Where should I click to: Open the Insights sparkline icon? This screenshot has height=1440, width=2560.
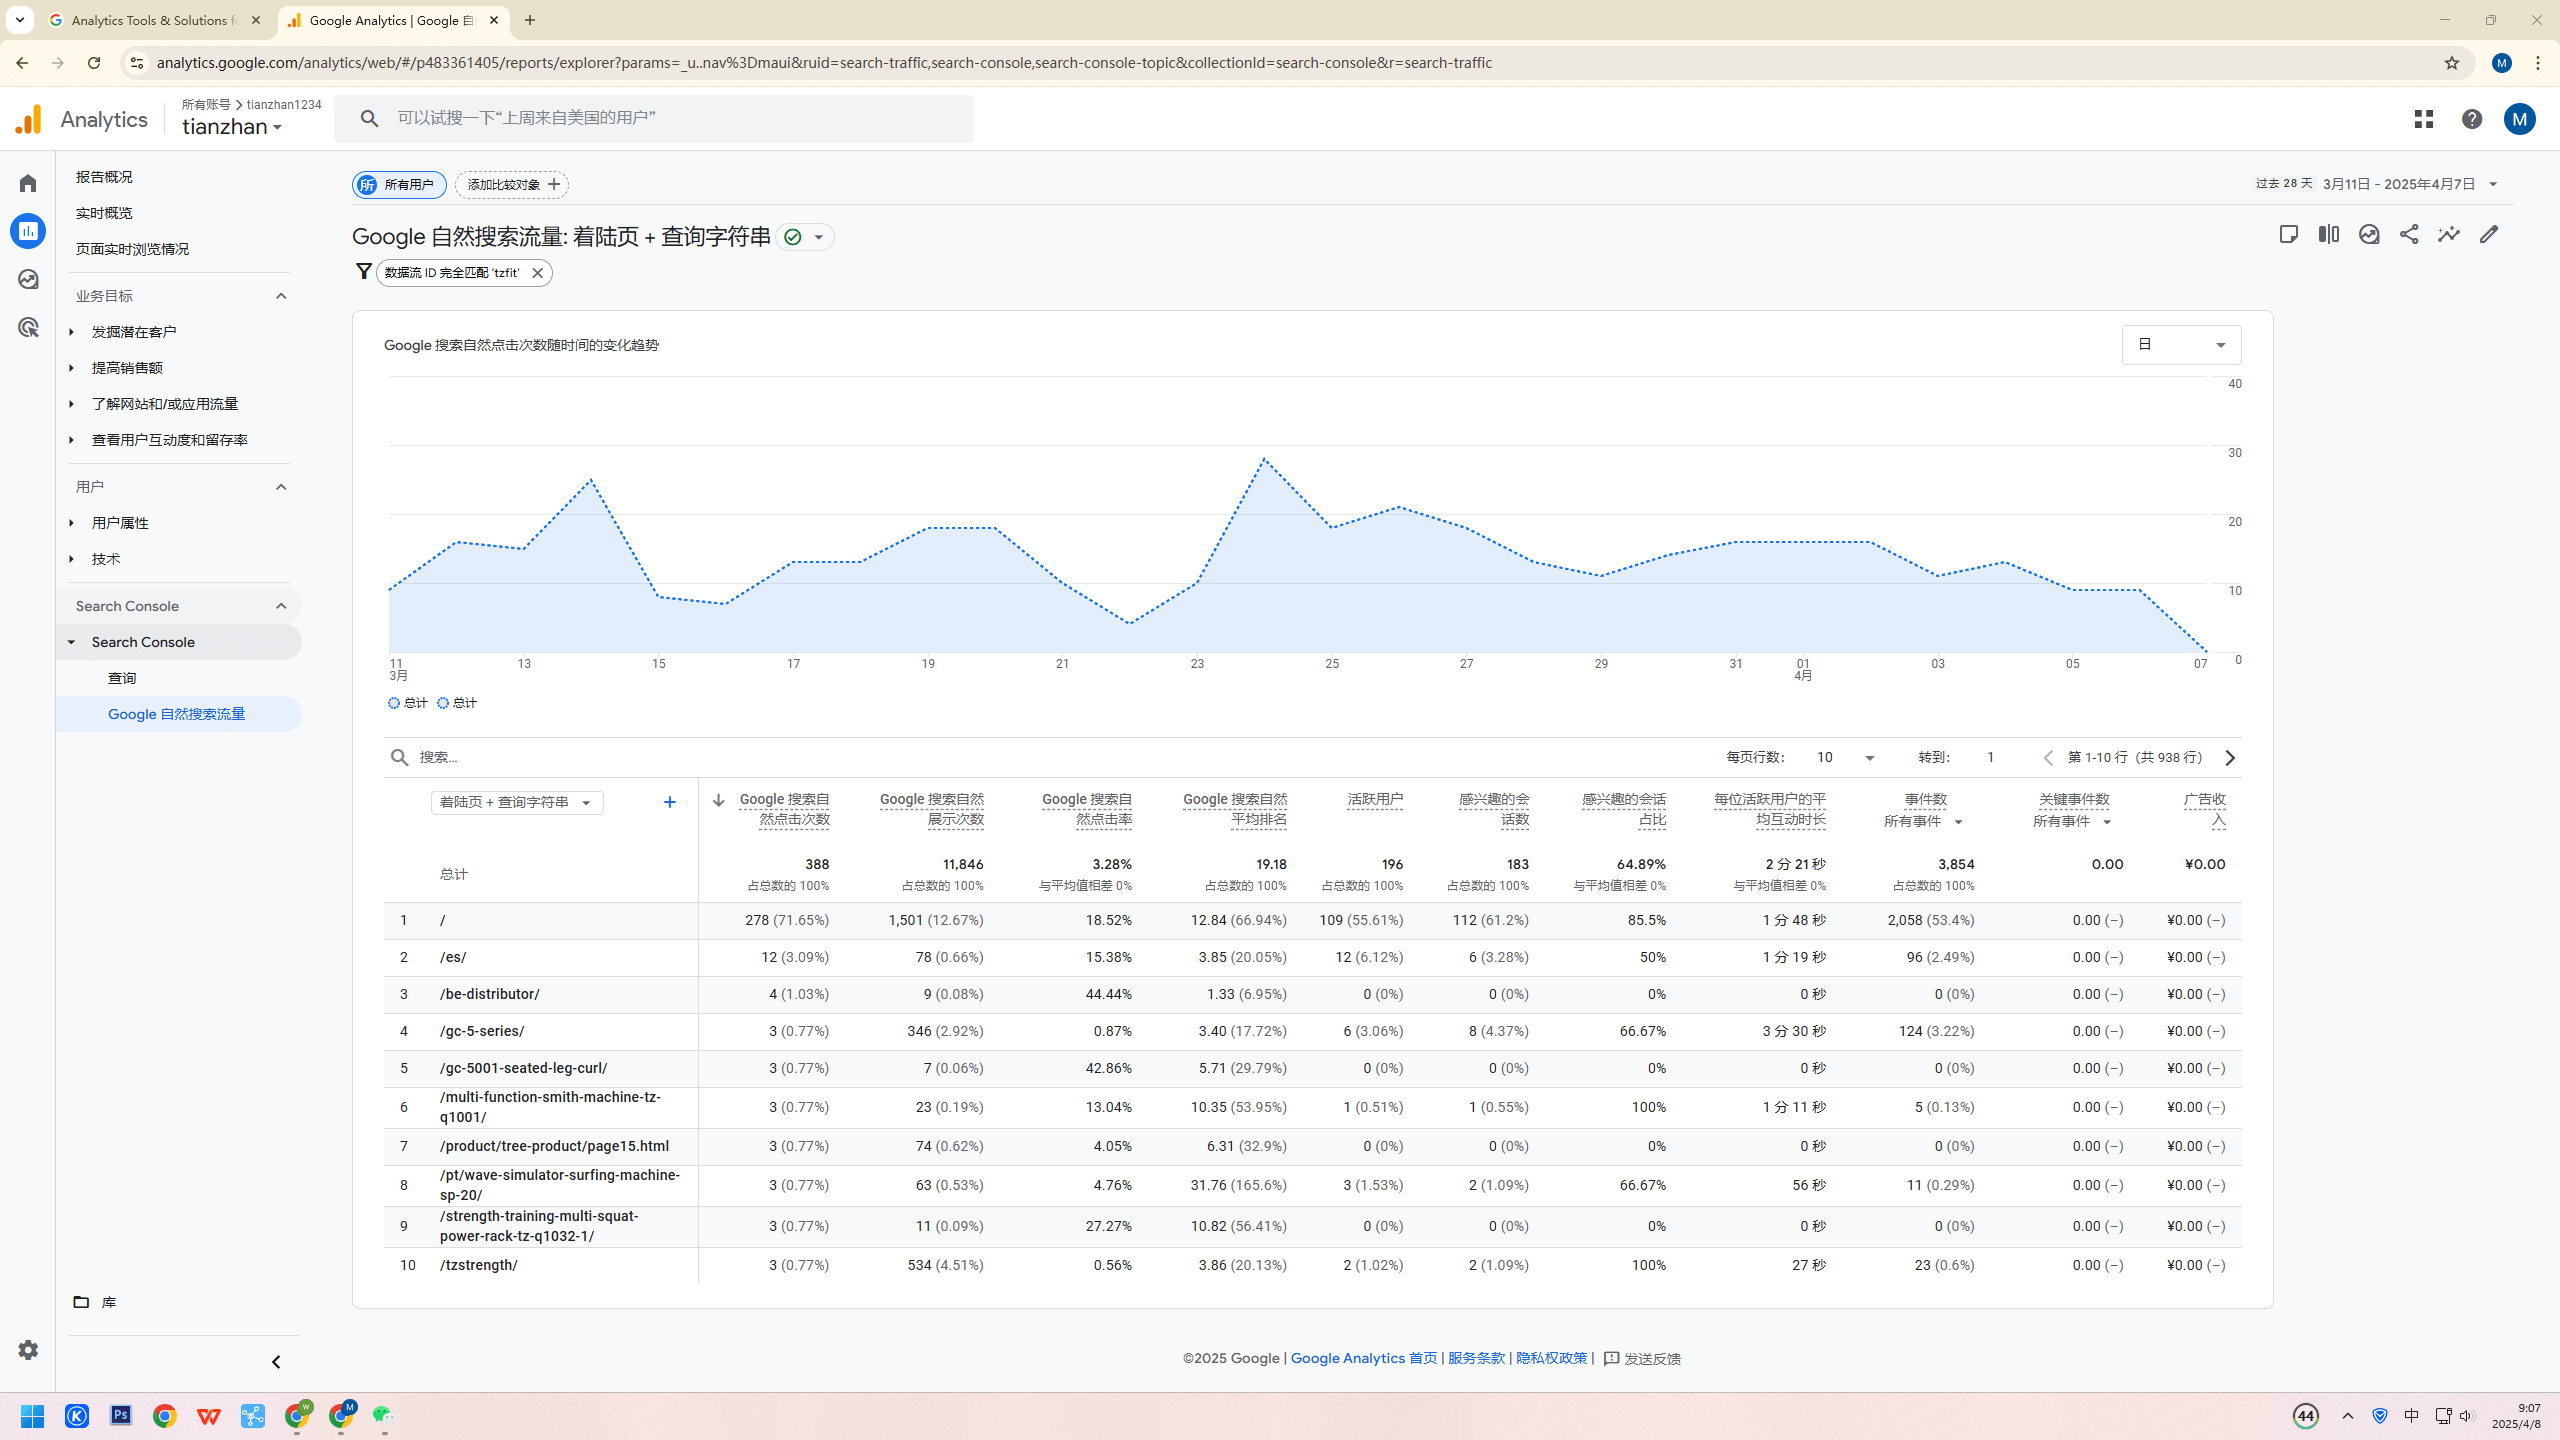pyautogui.click(x=2449, y=234)
